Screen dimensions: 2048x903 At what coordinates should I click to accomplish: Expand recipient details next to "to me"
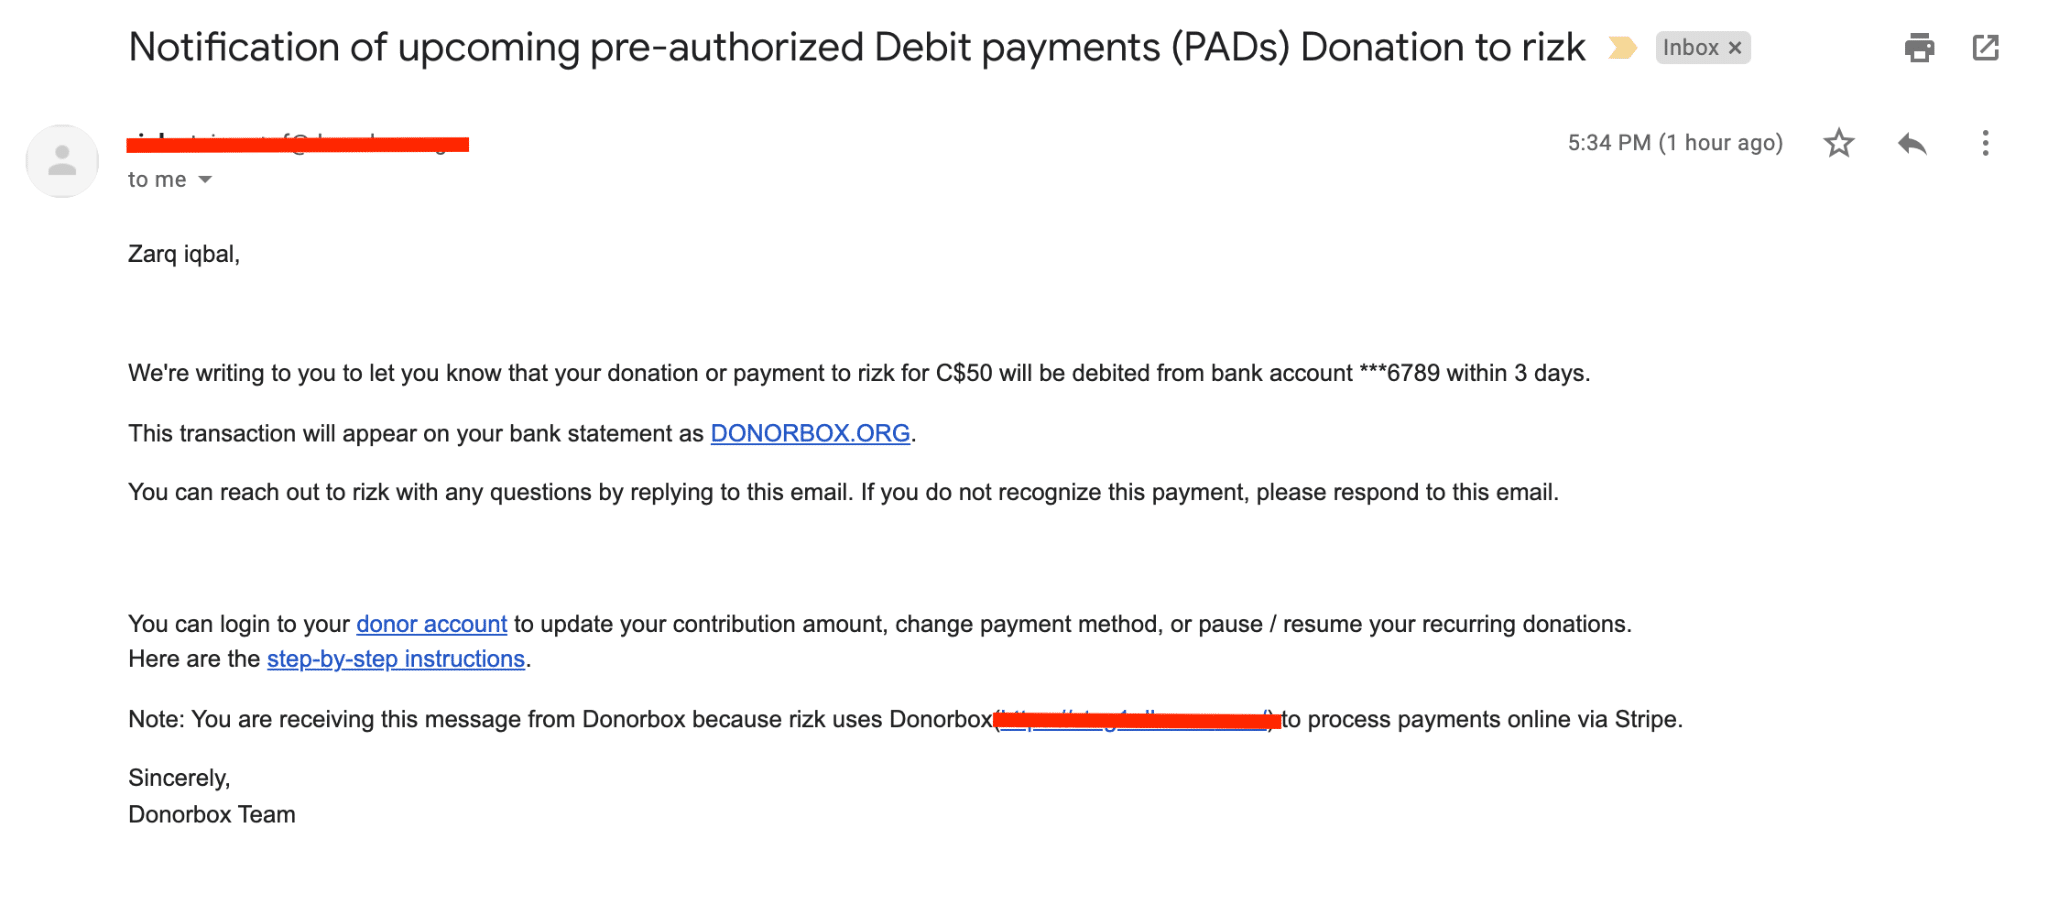pyautogui.click(x=206, y=180)
